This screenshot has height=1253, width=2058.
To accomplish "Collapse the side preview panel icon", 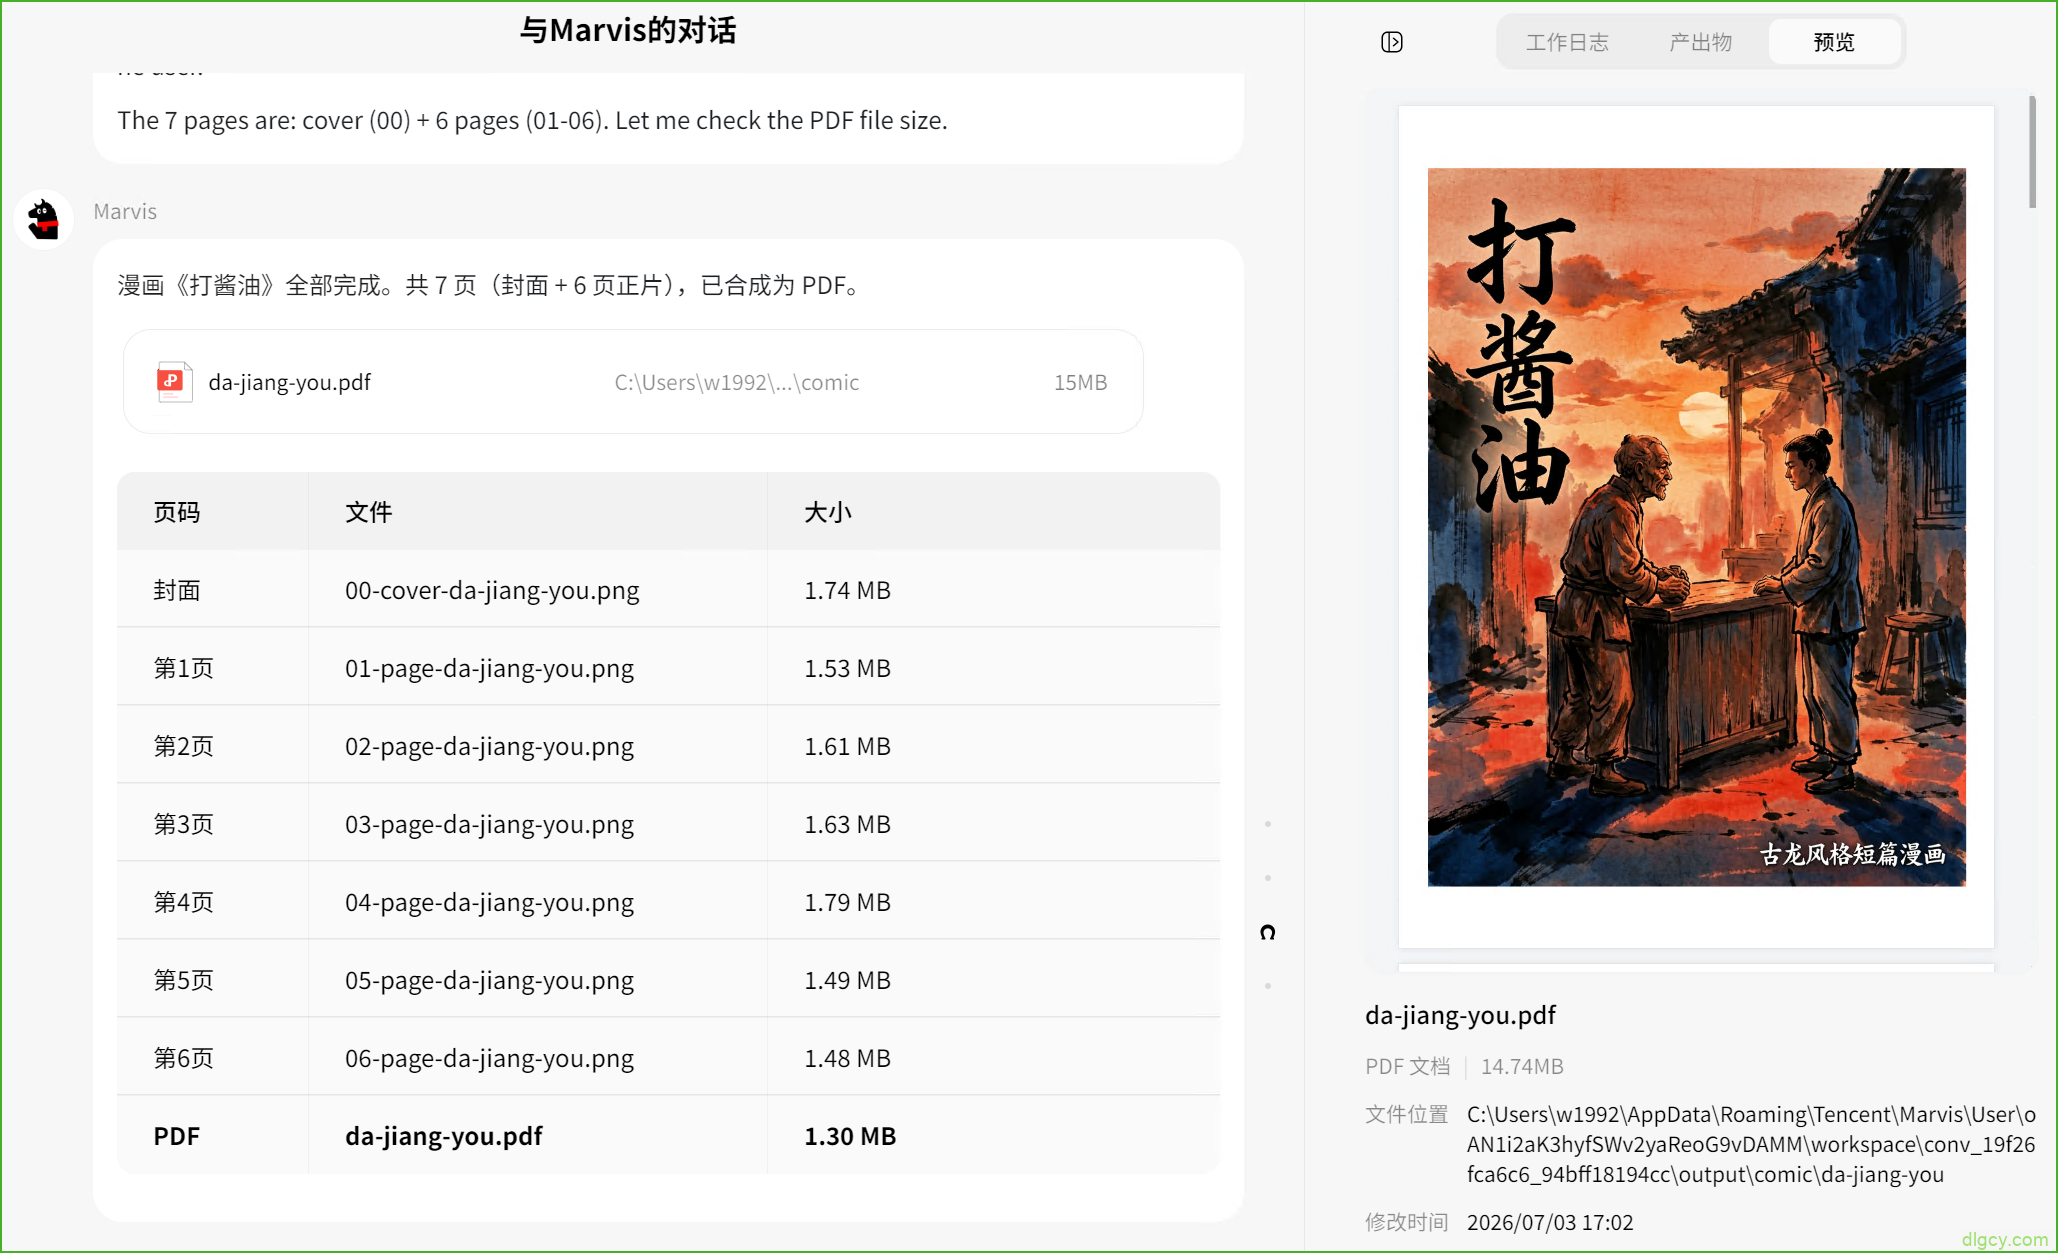I will coord(1391,42).
